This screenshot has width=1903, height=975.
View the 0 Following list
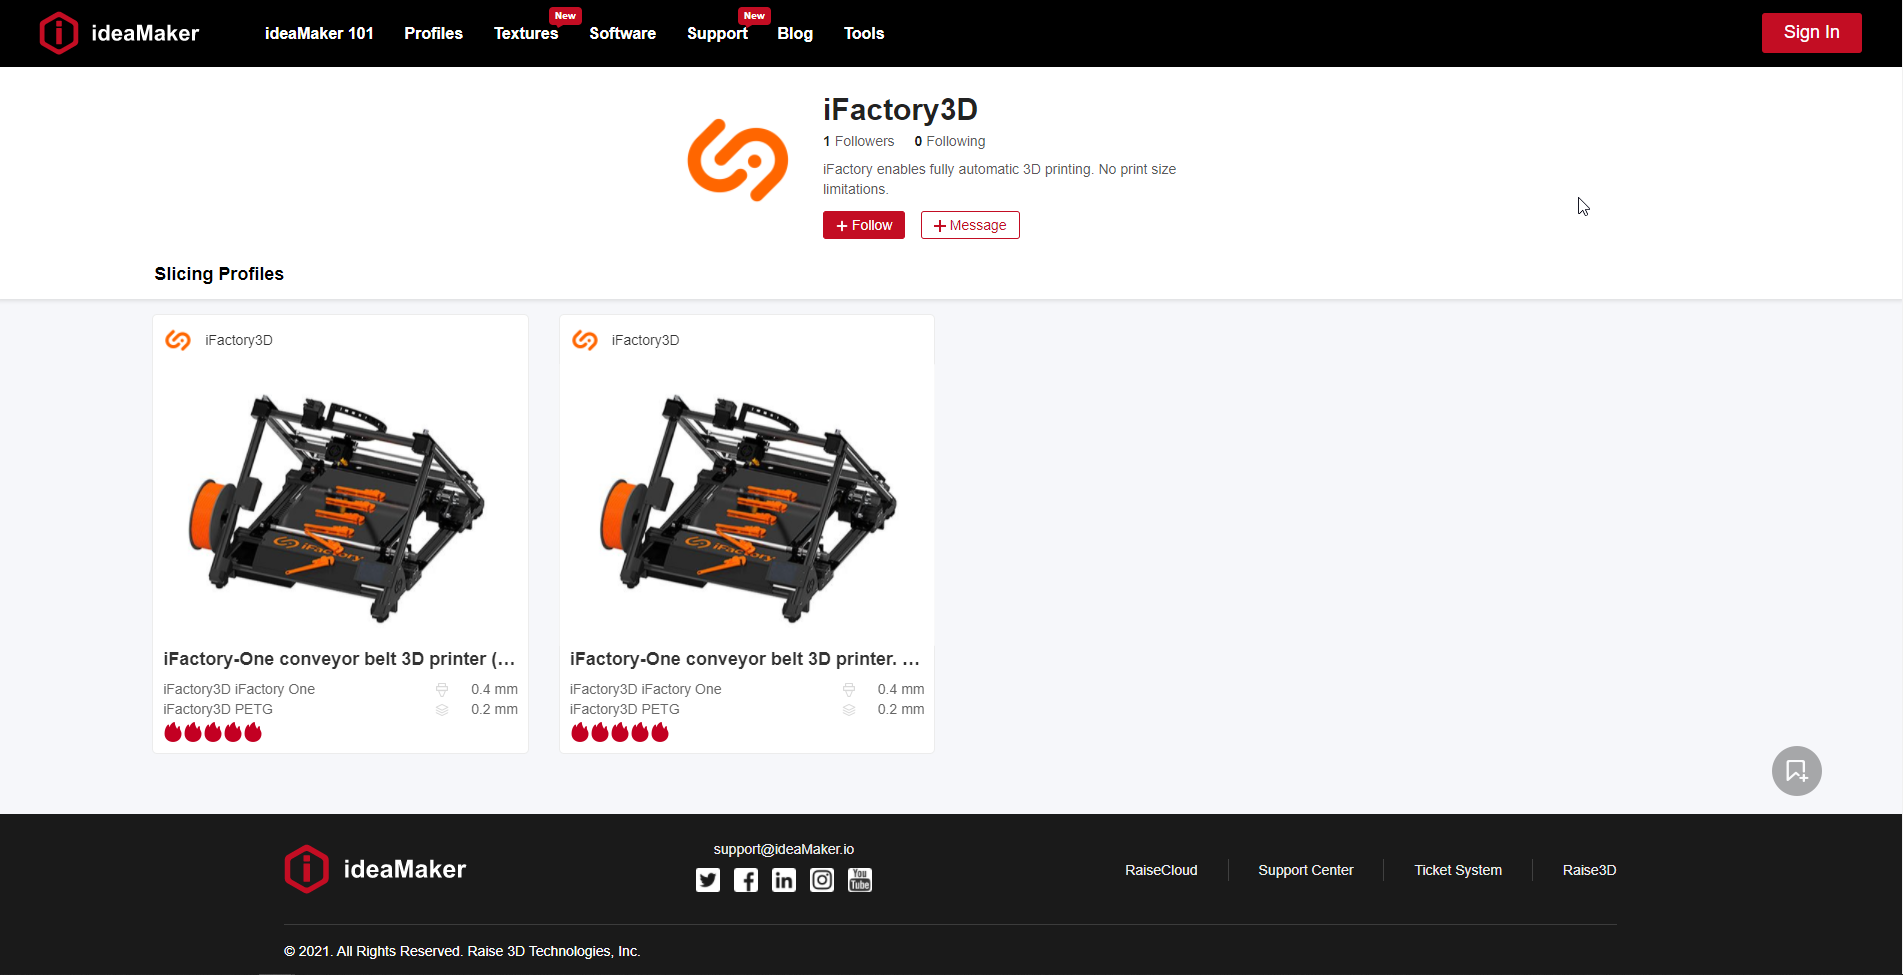[x=949, y=141]
